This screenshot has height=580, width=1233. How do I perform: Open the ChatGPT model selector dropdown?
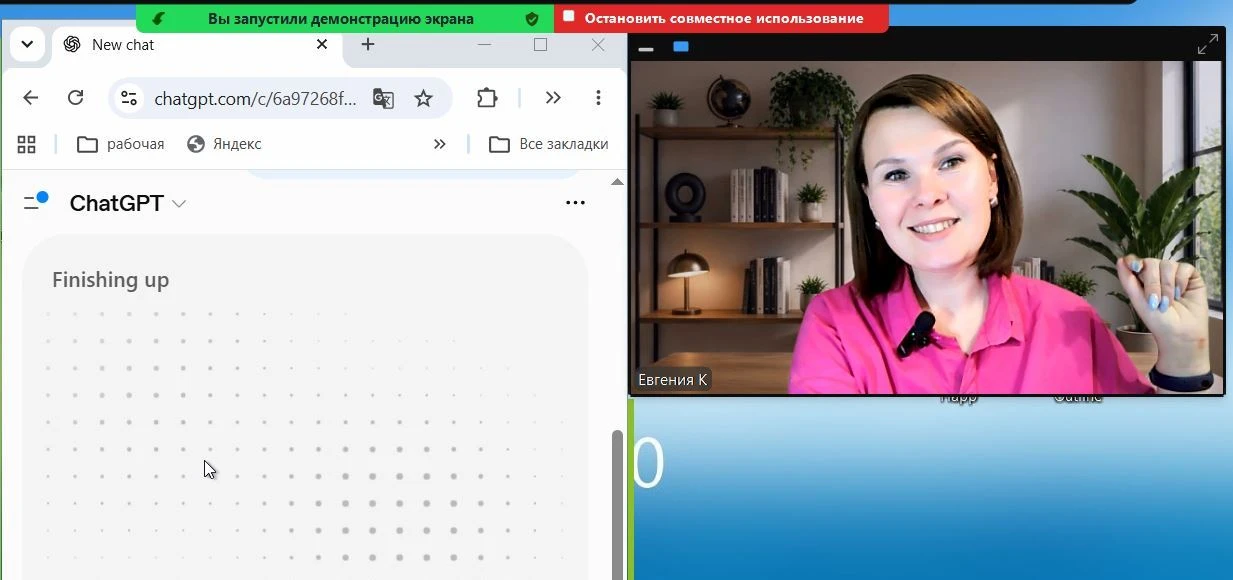[x=128, y=203]
